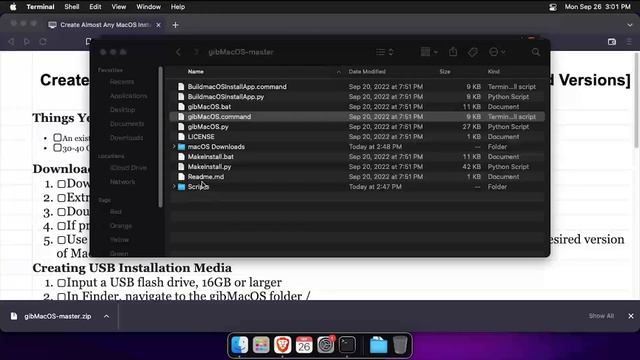The height and width of the screenshot is (360, 640).
Task: Open iCloud Drive in Finder sidebar
Action: tap(128, 168)
